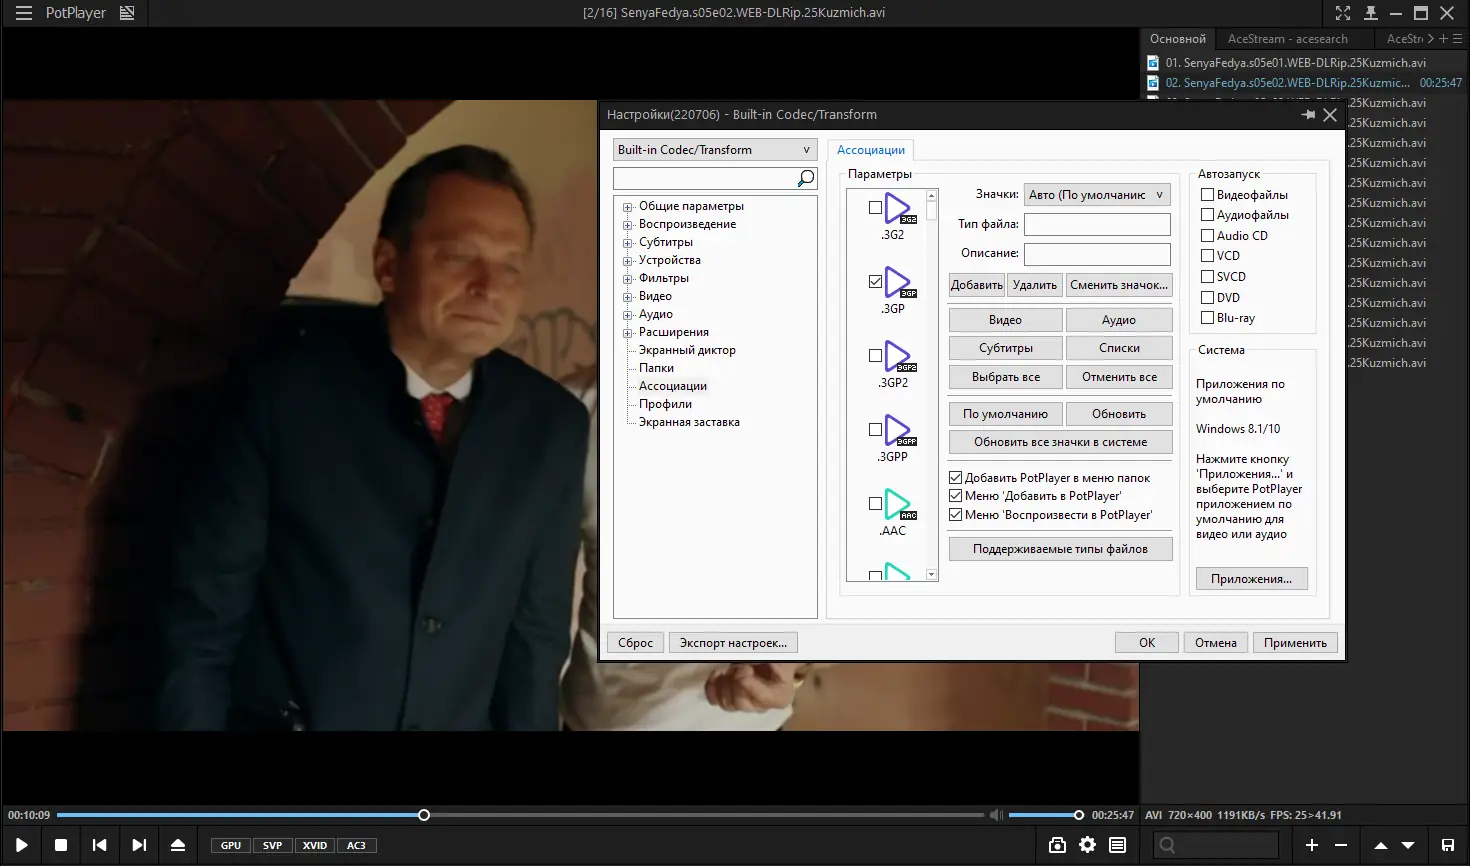Click the playlist search magnifier icon
The width and height of the screenshot is (1470, 866).
click(1167, 845)
